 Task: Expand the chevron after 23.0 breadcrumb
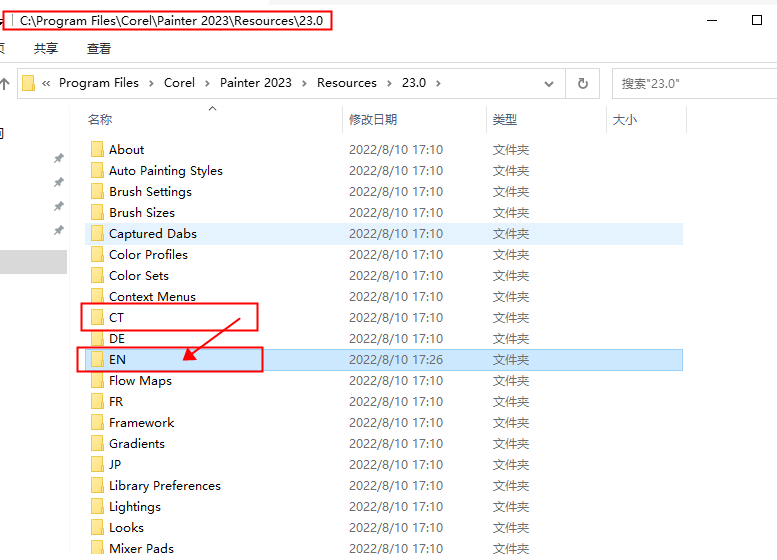tap(438, 83)
